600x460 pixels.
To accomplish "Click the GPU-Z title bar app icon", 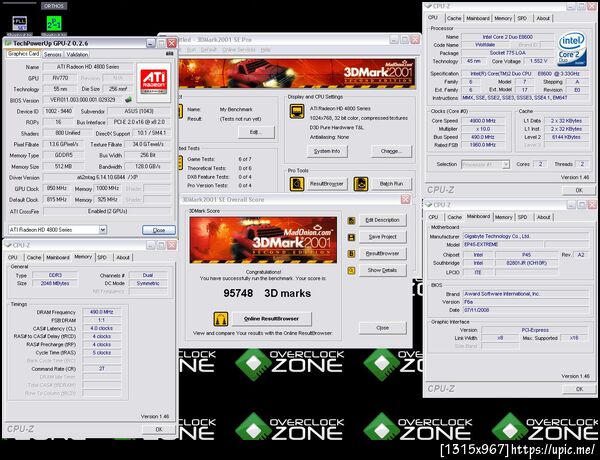I will coord(8,43).
